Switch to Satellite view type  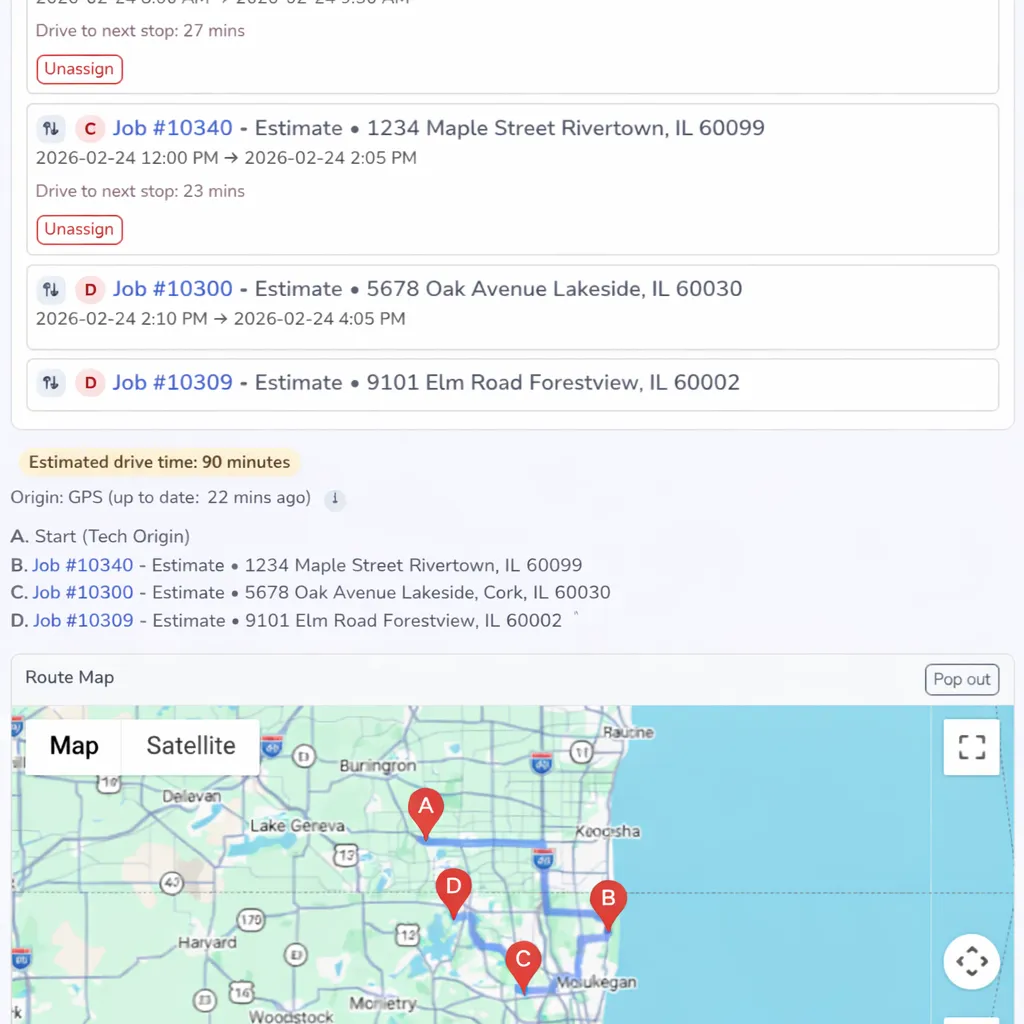coord(191,746)
